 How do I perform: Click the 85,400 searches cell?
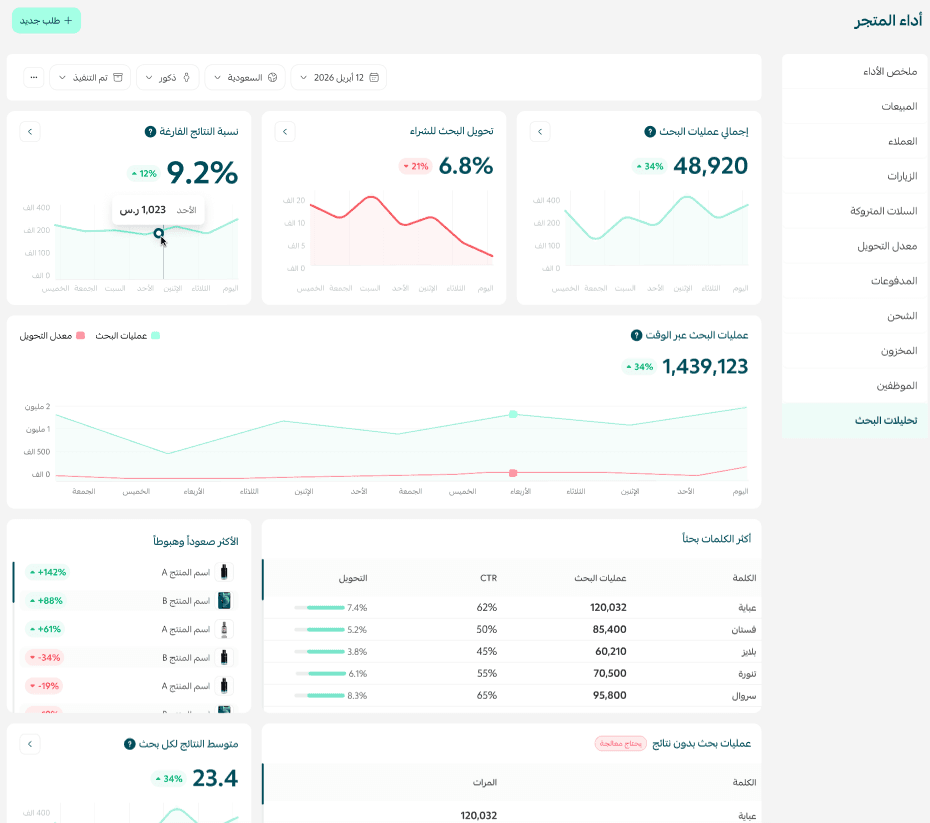[609, 630]
